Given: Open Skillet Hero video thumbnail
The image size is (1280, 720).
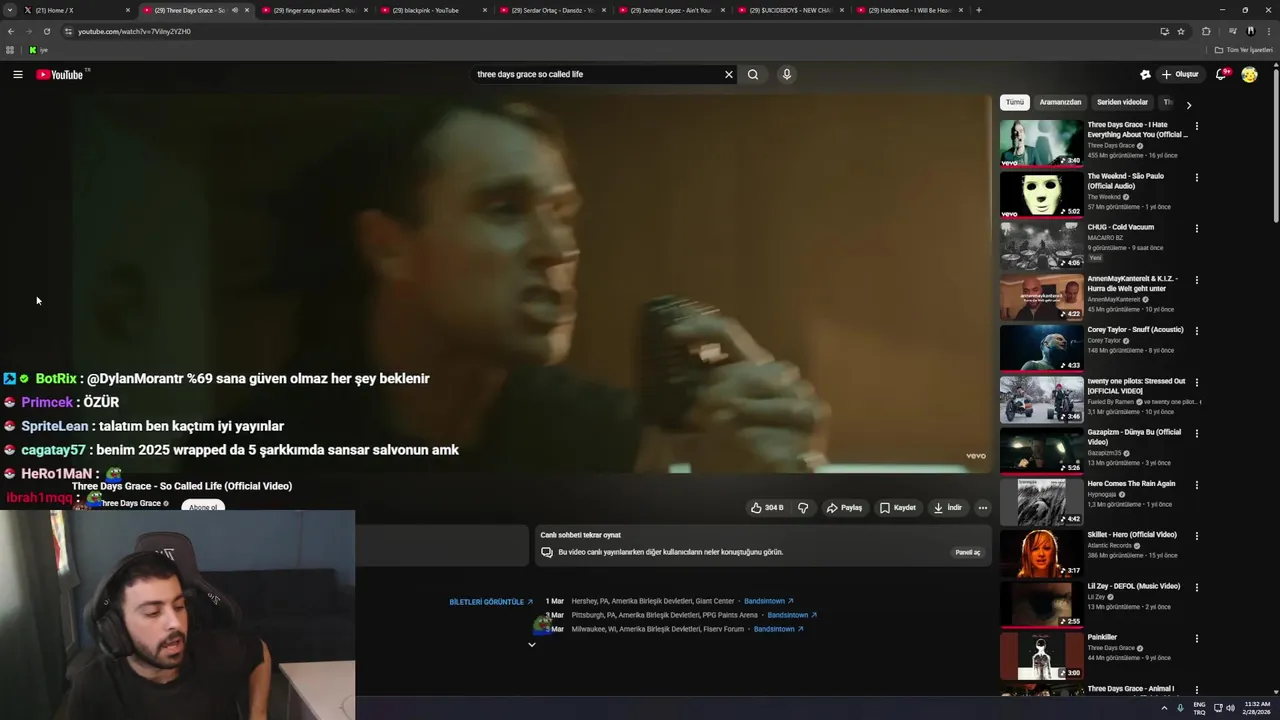Looking at the screenshot, I should tap(1041, 553).
